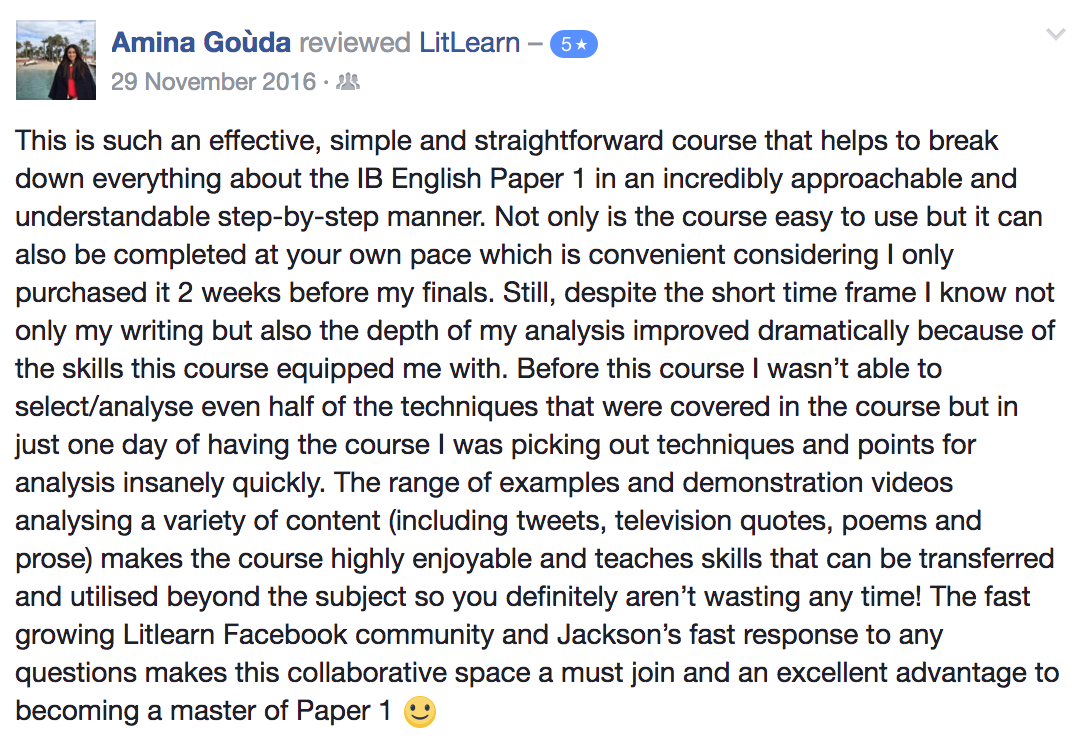This screenshot has width=1084, height=744.
Task: Click 'step-by-step' in the review text
Action: 298,217
